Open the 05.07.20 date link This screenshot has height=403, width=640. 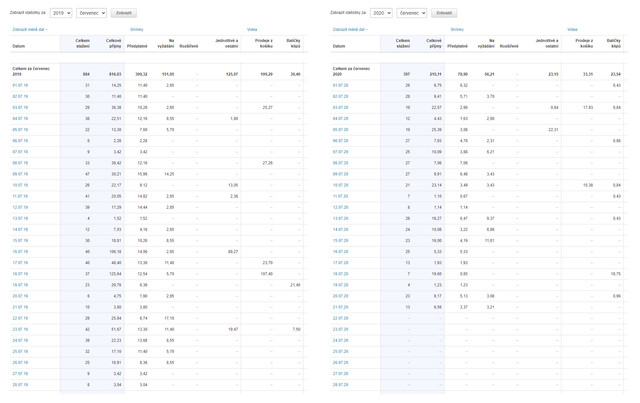tap(340, 130)
